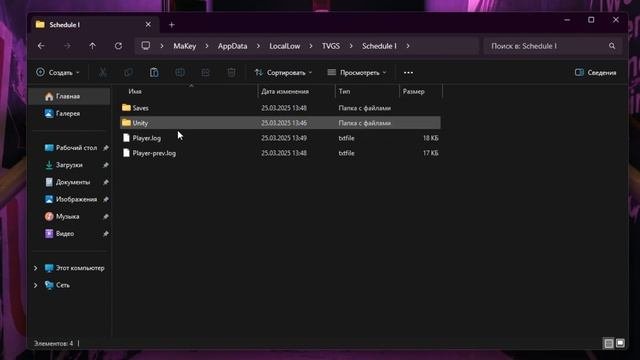Switch to large thumbnails view icon
This screenshot has width=640, height=360.
tap(620, 343)
